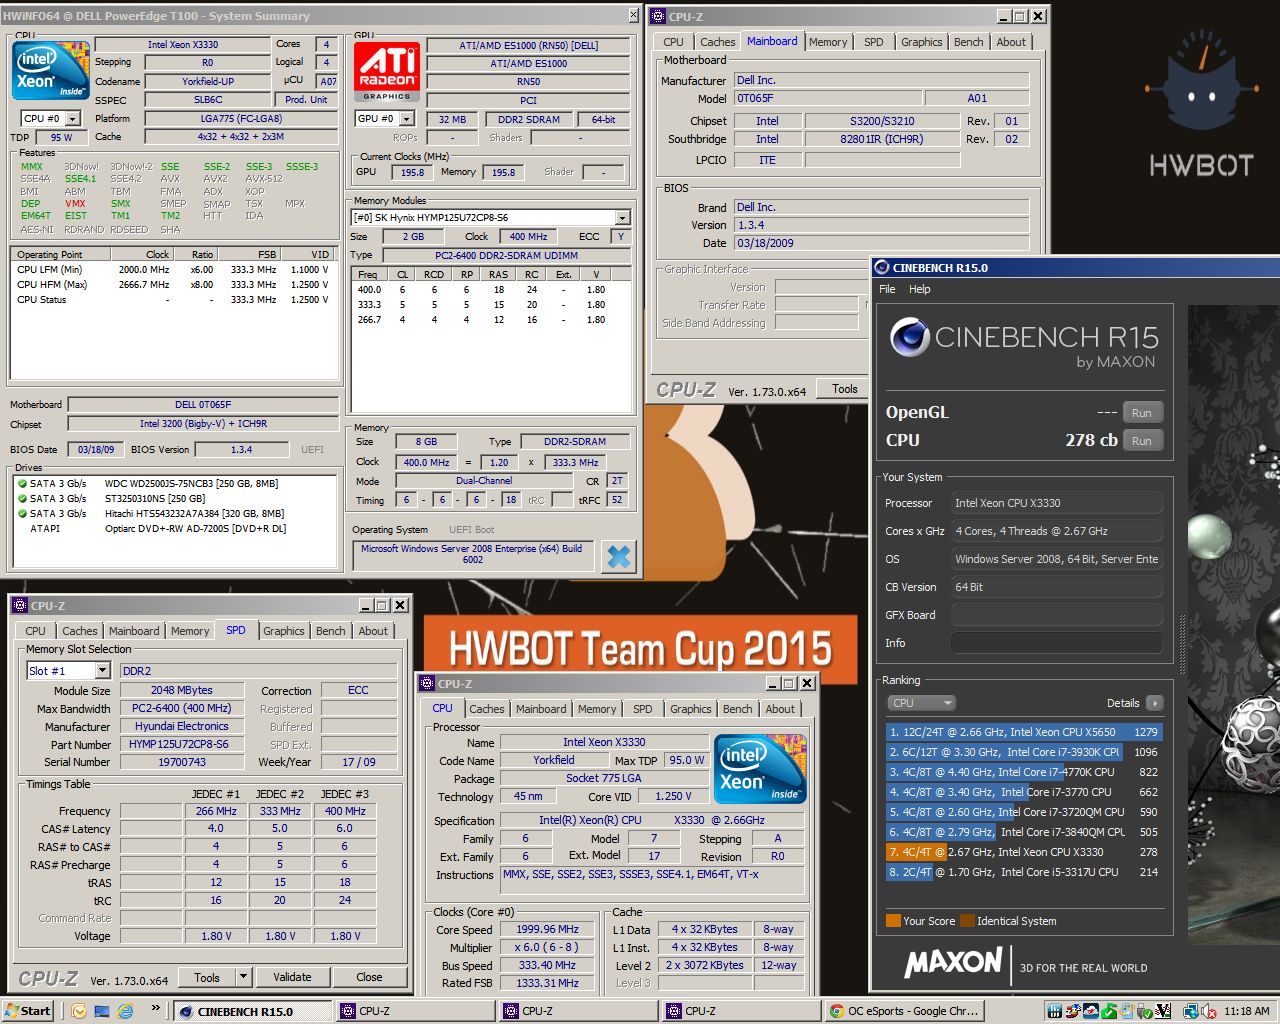Screen dimensions: 1280x1024
Task: Click the ATI Radeon Graphics logo
Action: pos(386,71)
